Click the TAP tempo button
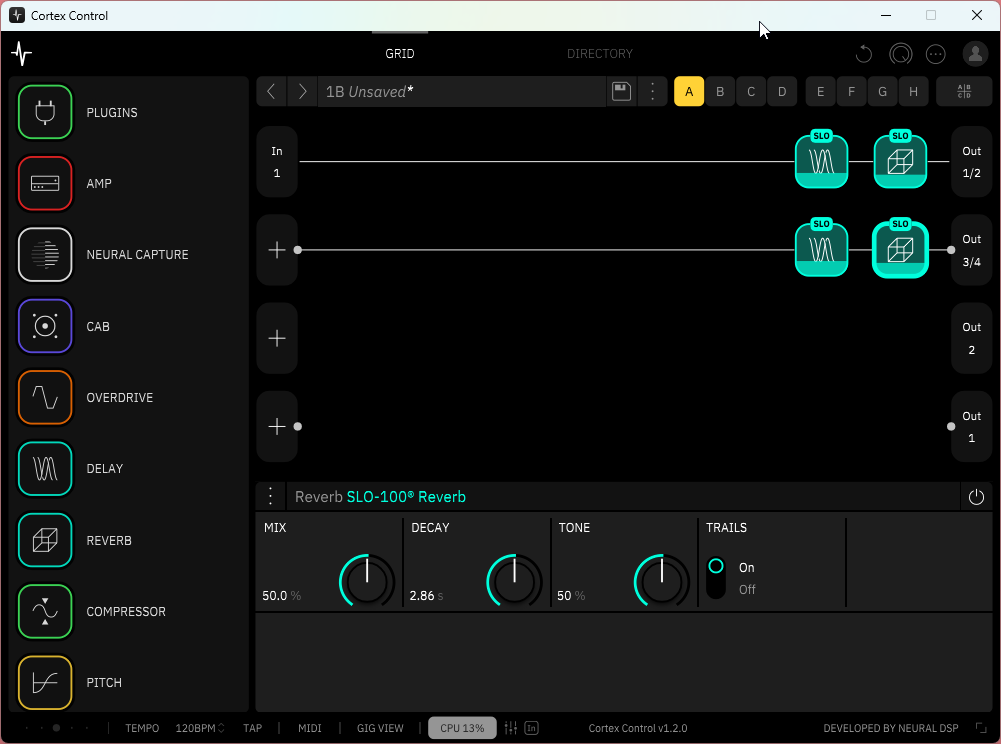The image size is (1001, 744). (252, 727)
